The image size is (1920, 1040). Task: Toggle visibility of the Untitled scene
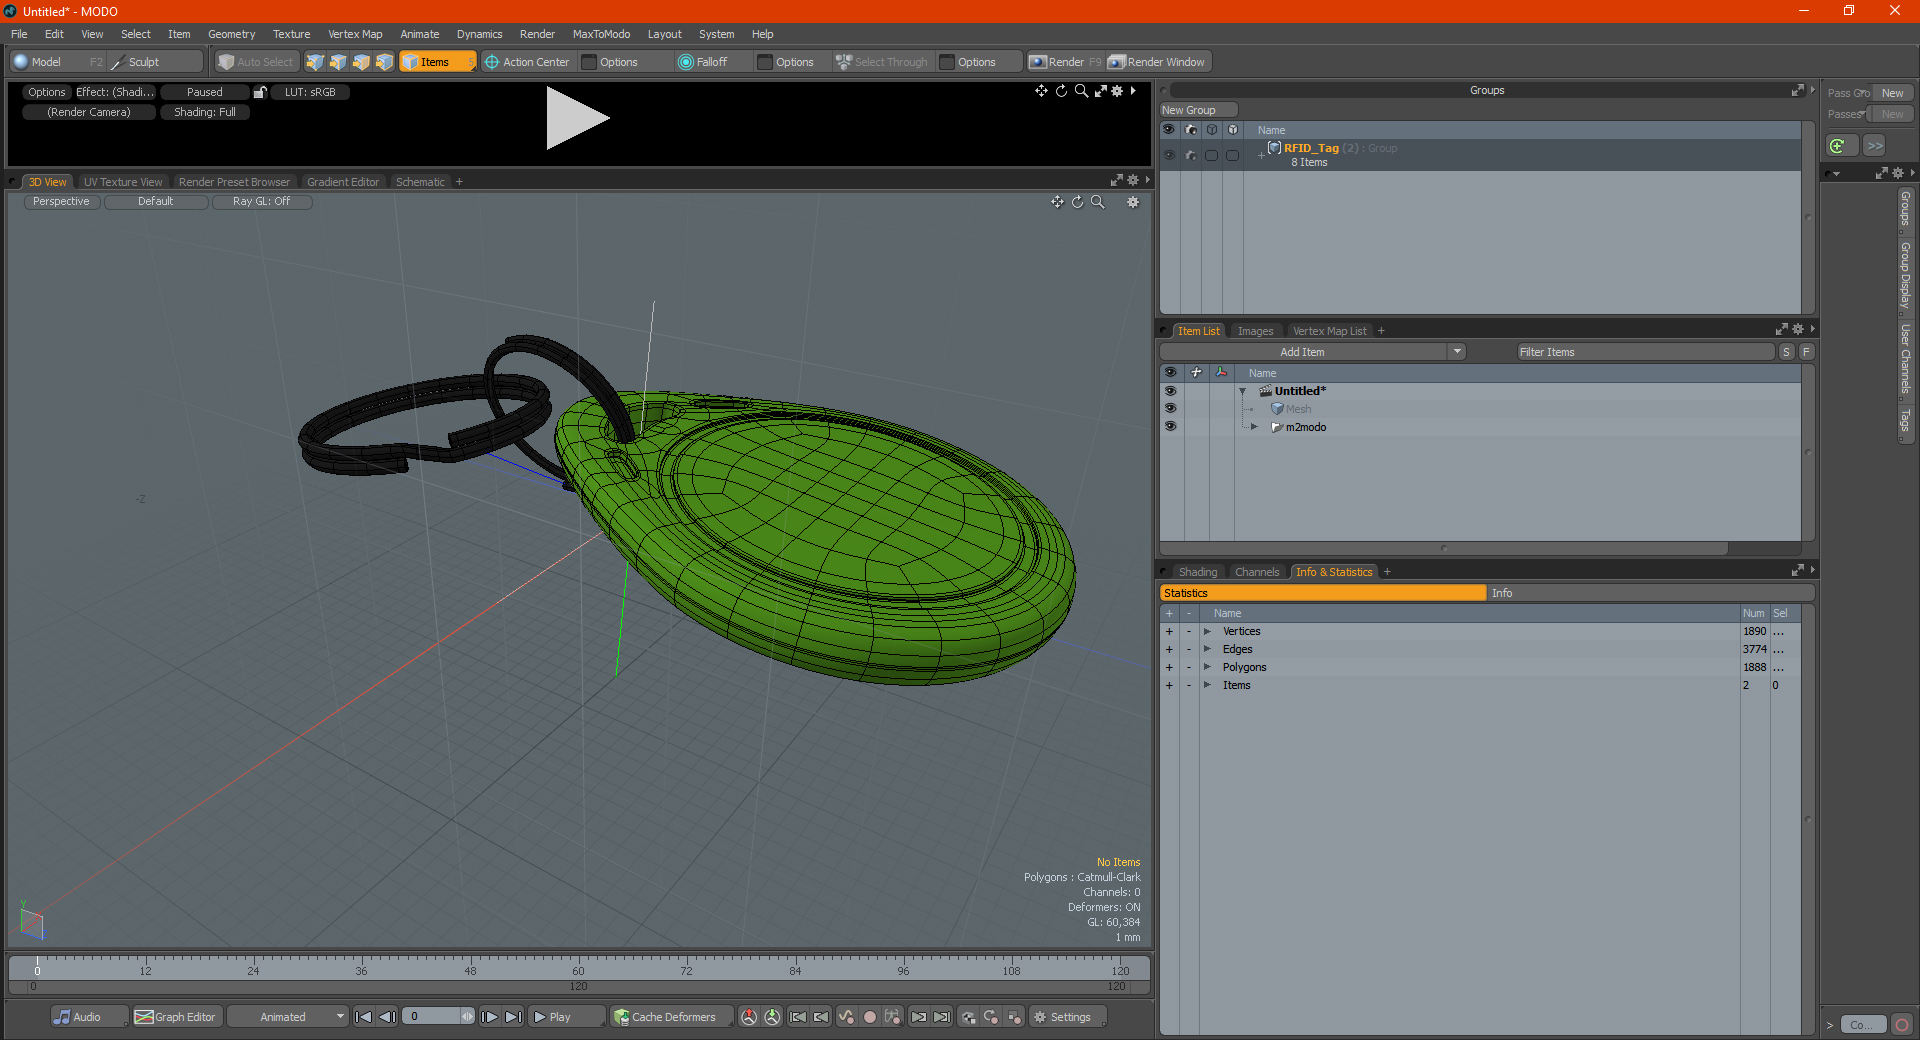point(1170,391)
